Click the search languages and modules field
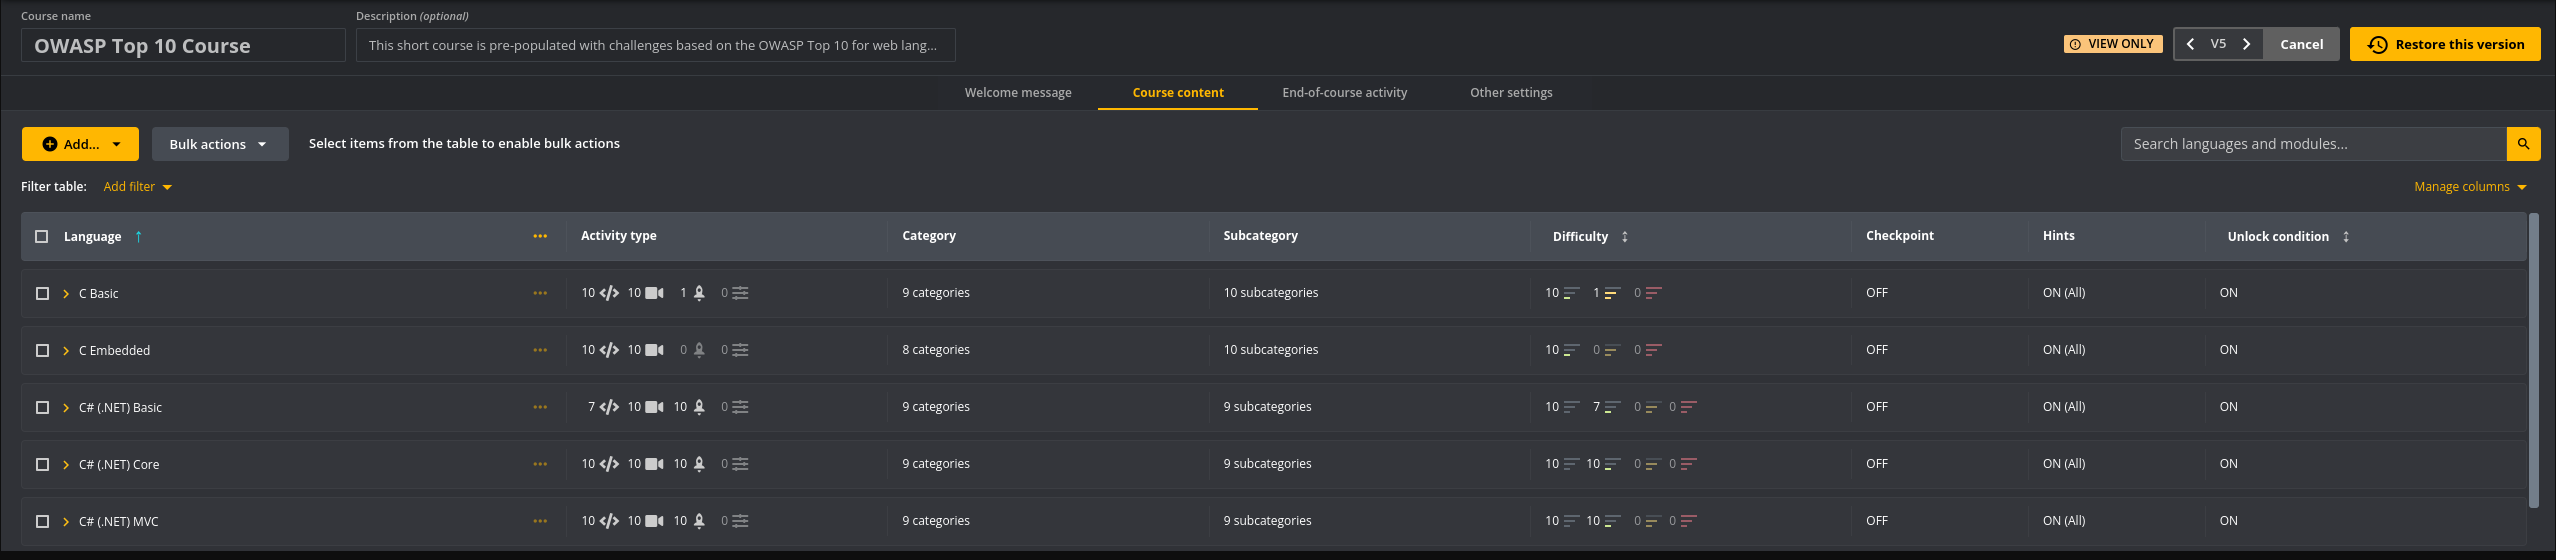The height and width of the screenshot is (560, 2556). (x=2313, y=144)
